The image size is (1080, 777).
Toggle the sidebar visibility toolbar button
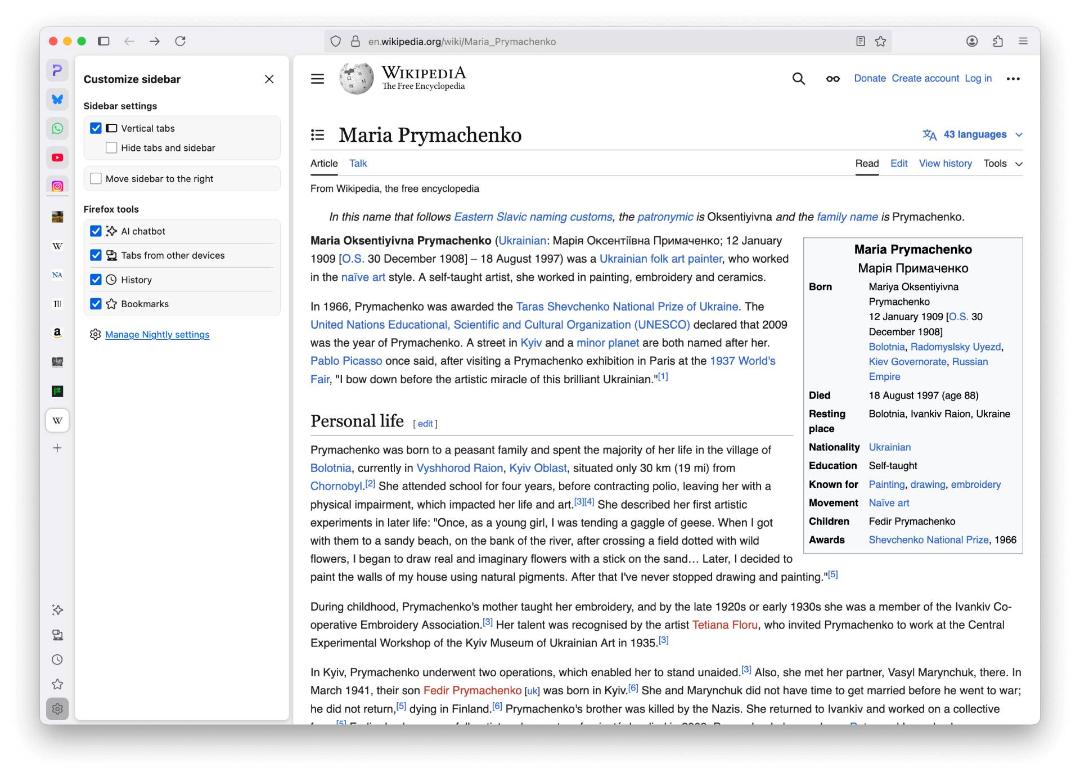click(x=103, y=41)
